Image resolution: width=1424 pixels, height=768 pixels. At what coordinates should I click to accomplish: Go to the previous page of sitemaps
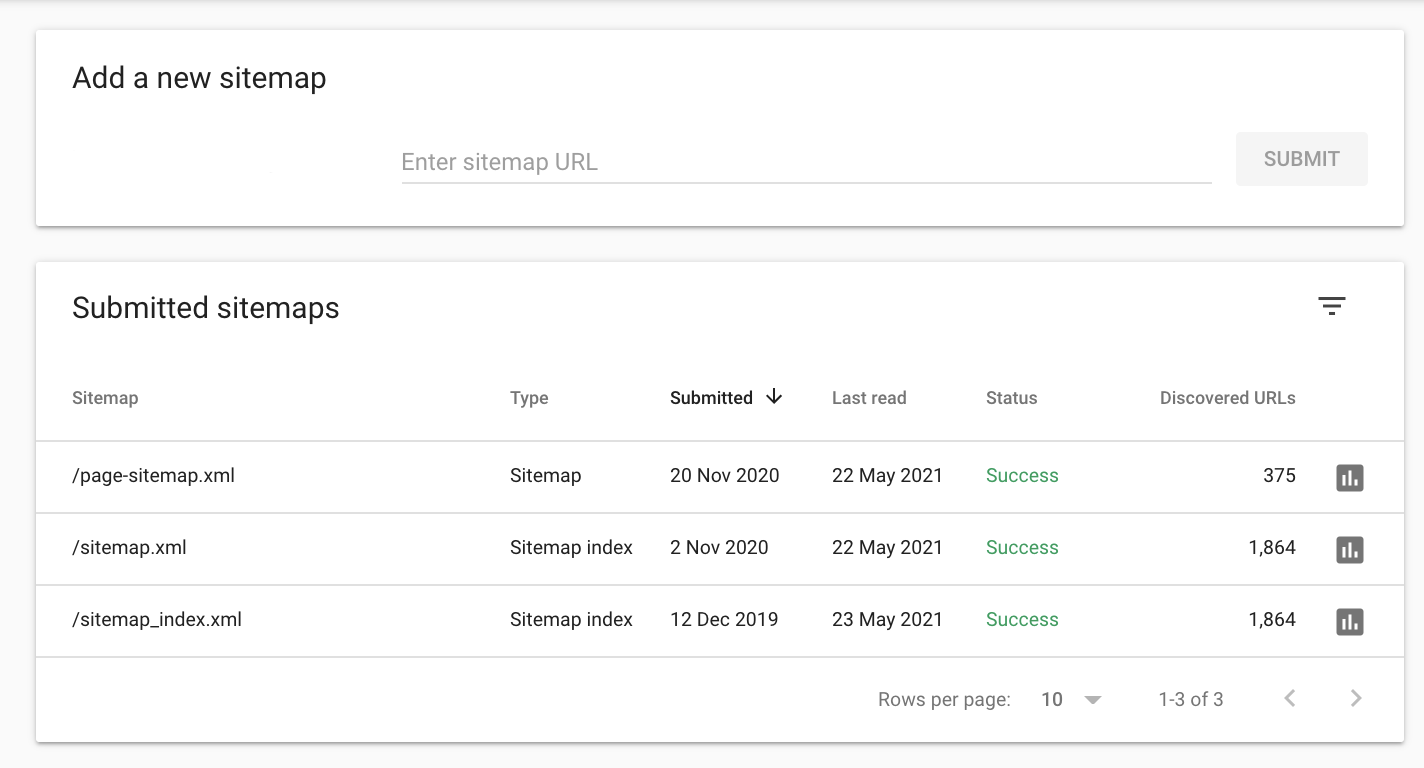(x=1289, y=698)
